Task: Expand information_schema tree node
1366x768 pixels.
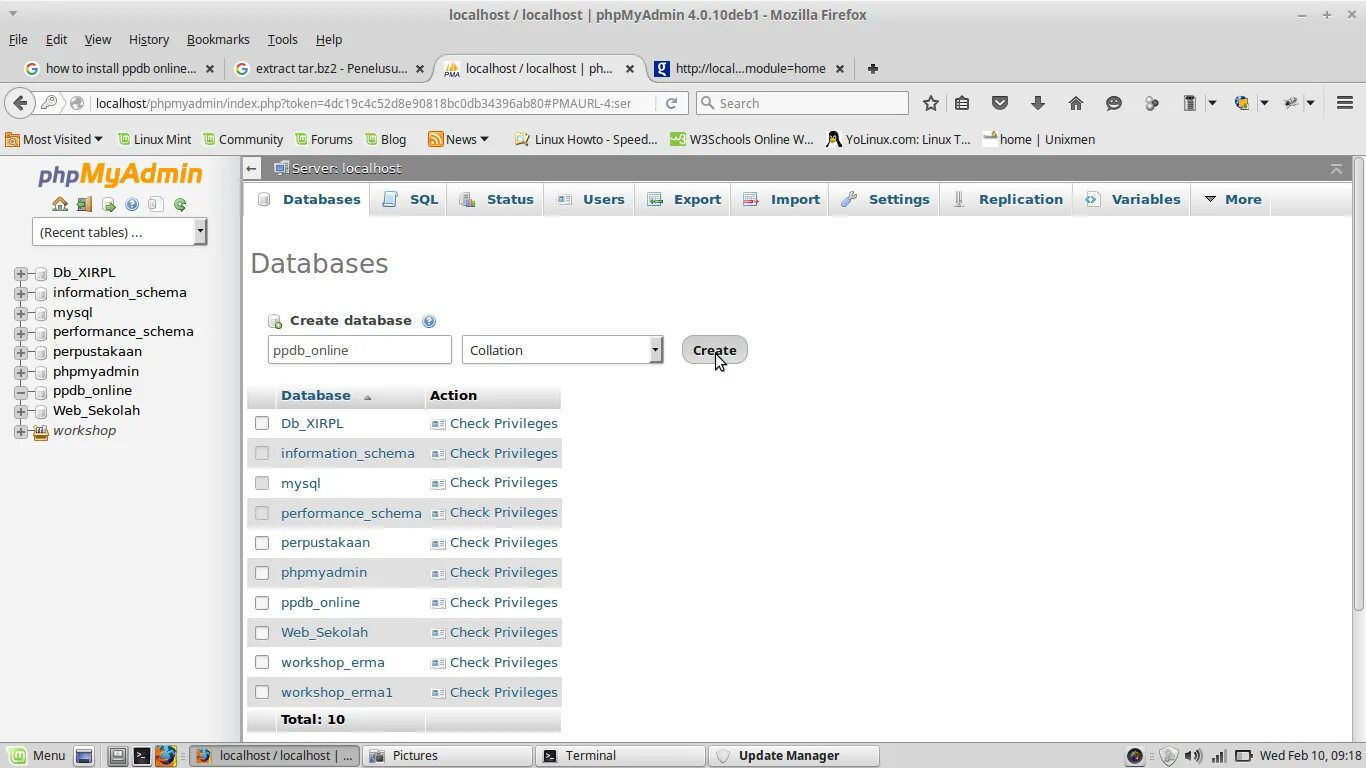Action: tap(20, 293)
